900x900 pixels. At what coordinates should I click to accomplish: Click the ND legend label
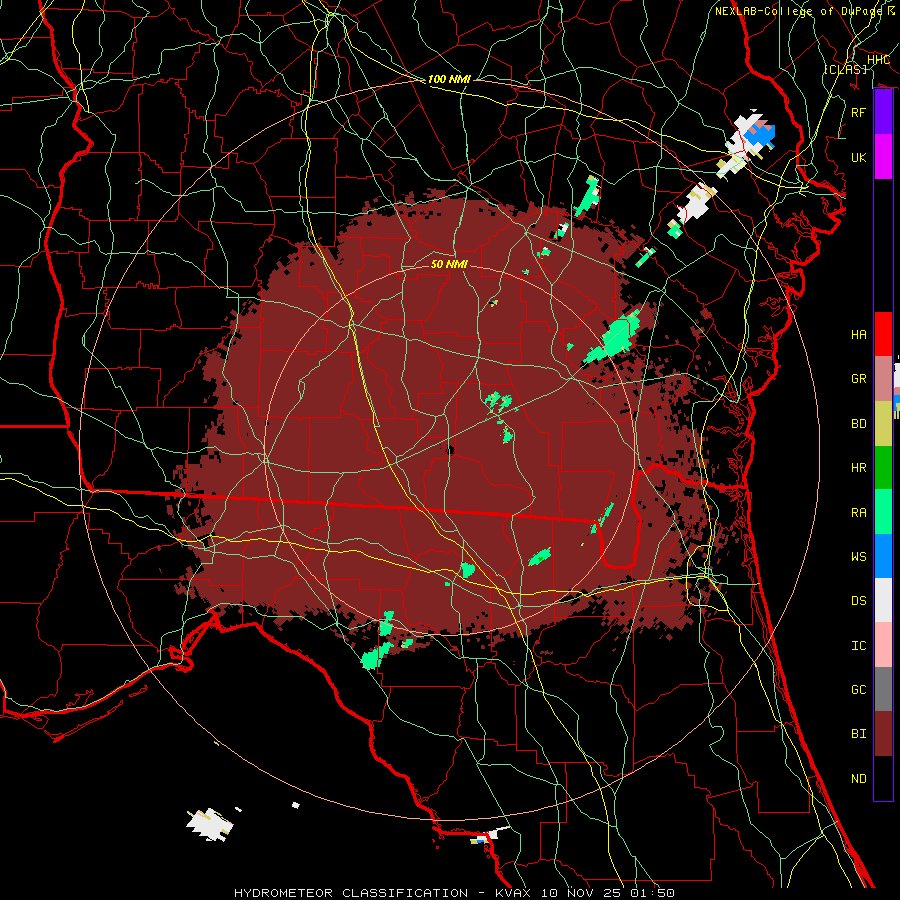[x=858, y=779]
